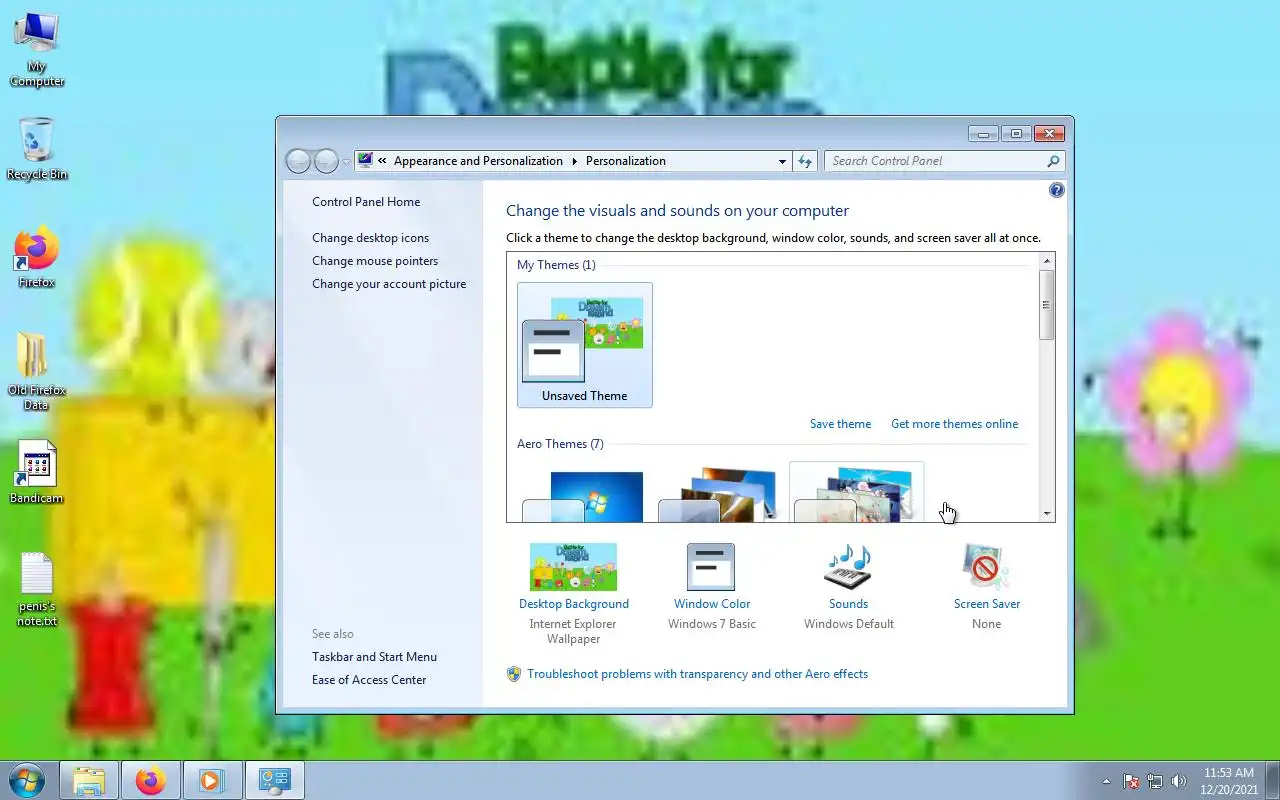1280x800 pixels.
Task: Open Taskbar and Start Menu link
Action: pos(374,657)
